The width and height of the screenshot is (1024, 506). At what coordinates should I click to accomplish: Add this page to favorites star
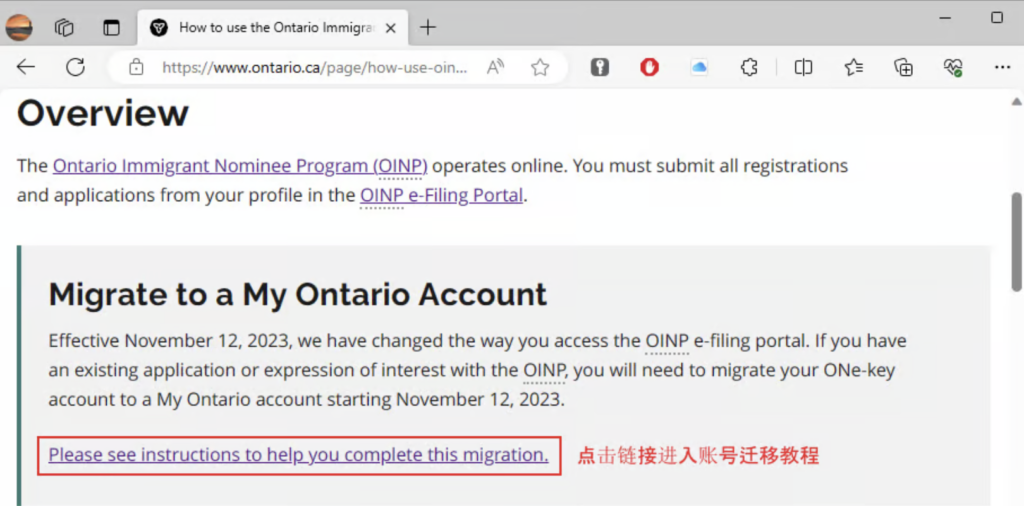tap(540, 67)
